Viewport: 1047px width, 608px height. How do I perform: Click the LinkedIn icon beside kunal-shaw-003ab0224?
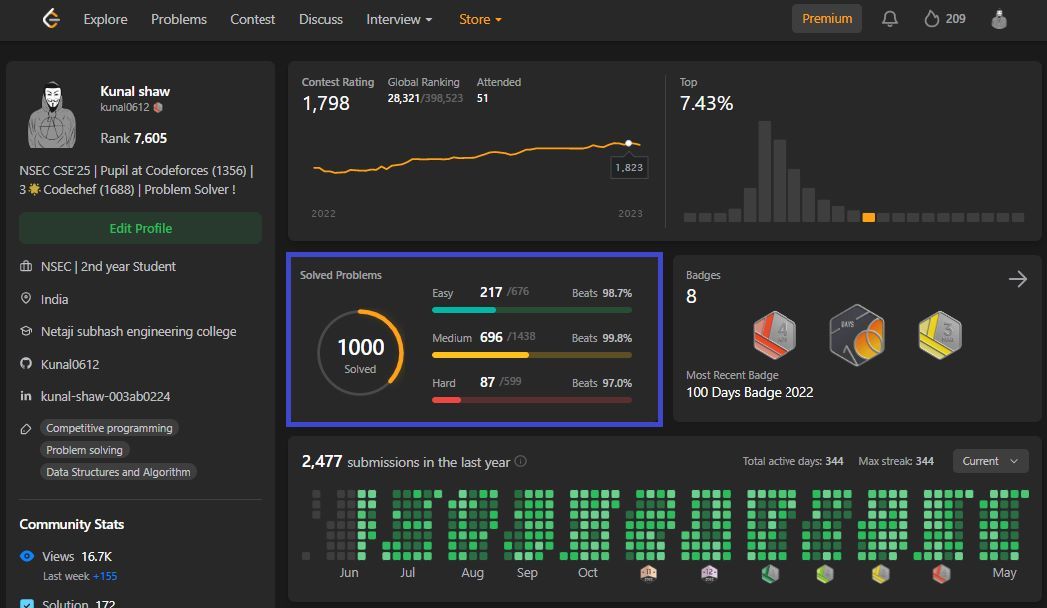(26, 396)
